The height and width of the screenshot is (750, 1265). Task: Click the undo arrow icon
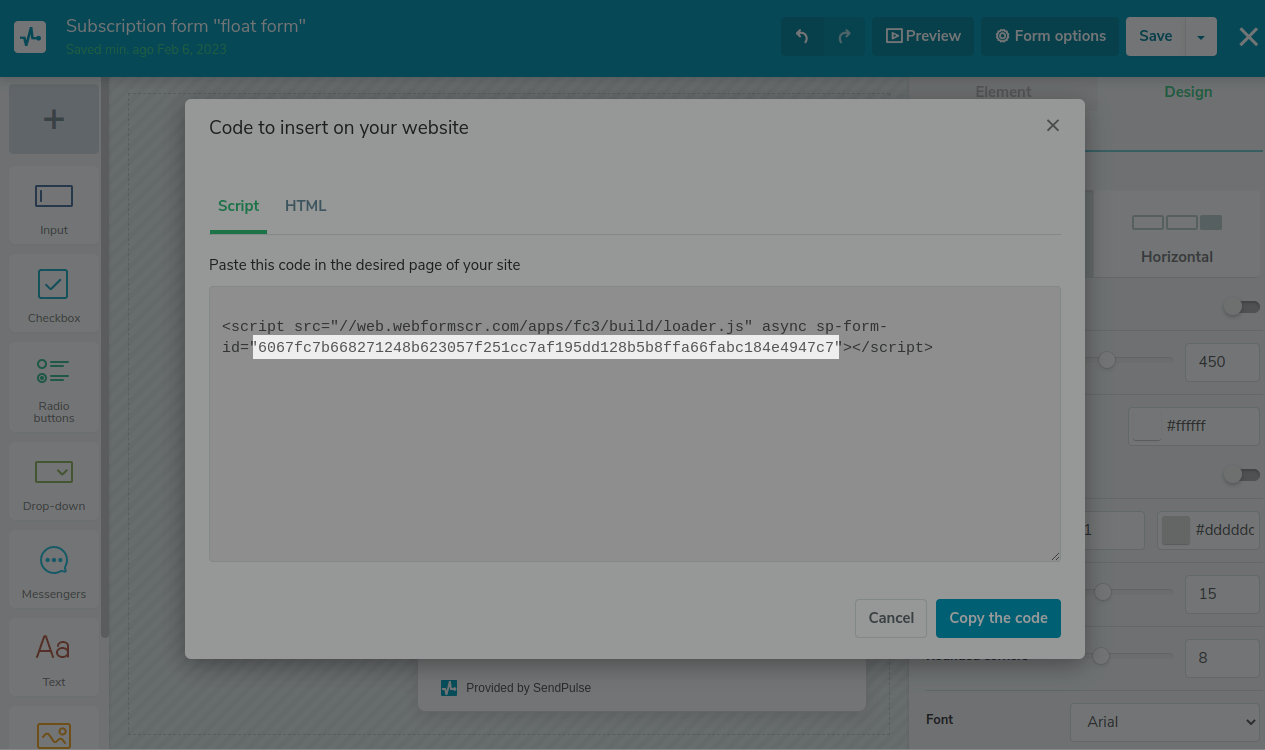[802, 36]
